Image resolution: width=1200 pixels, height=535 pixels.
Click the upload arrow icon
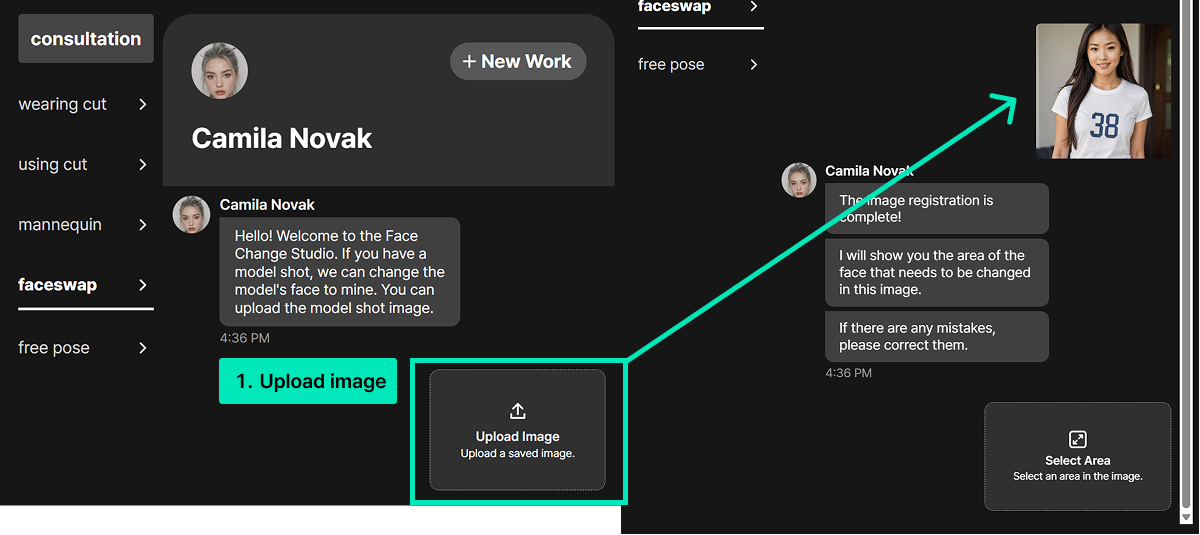(x=518, y=411)
